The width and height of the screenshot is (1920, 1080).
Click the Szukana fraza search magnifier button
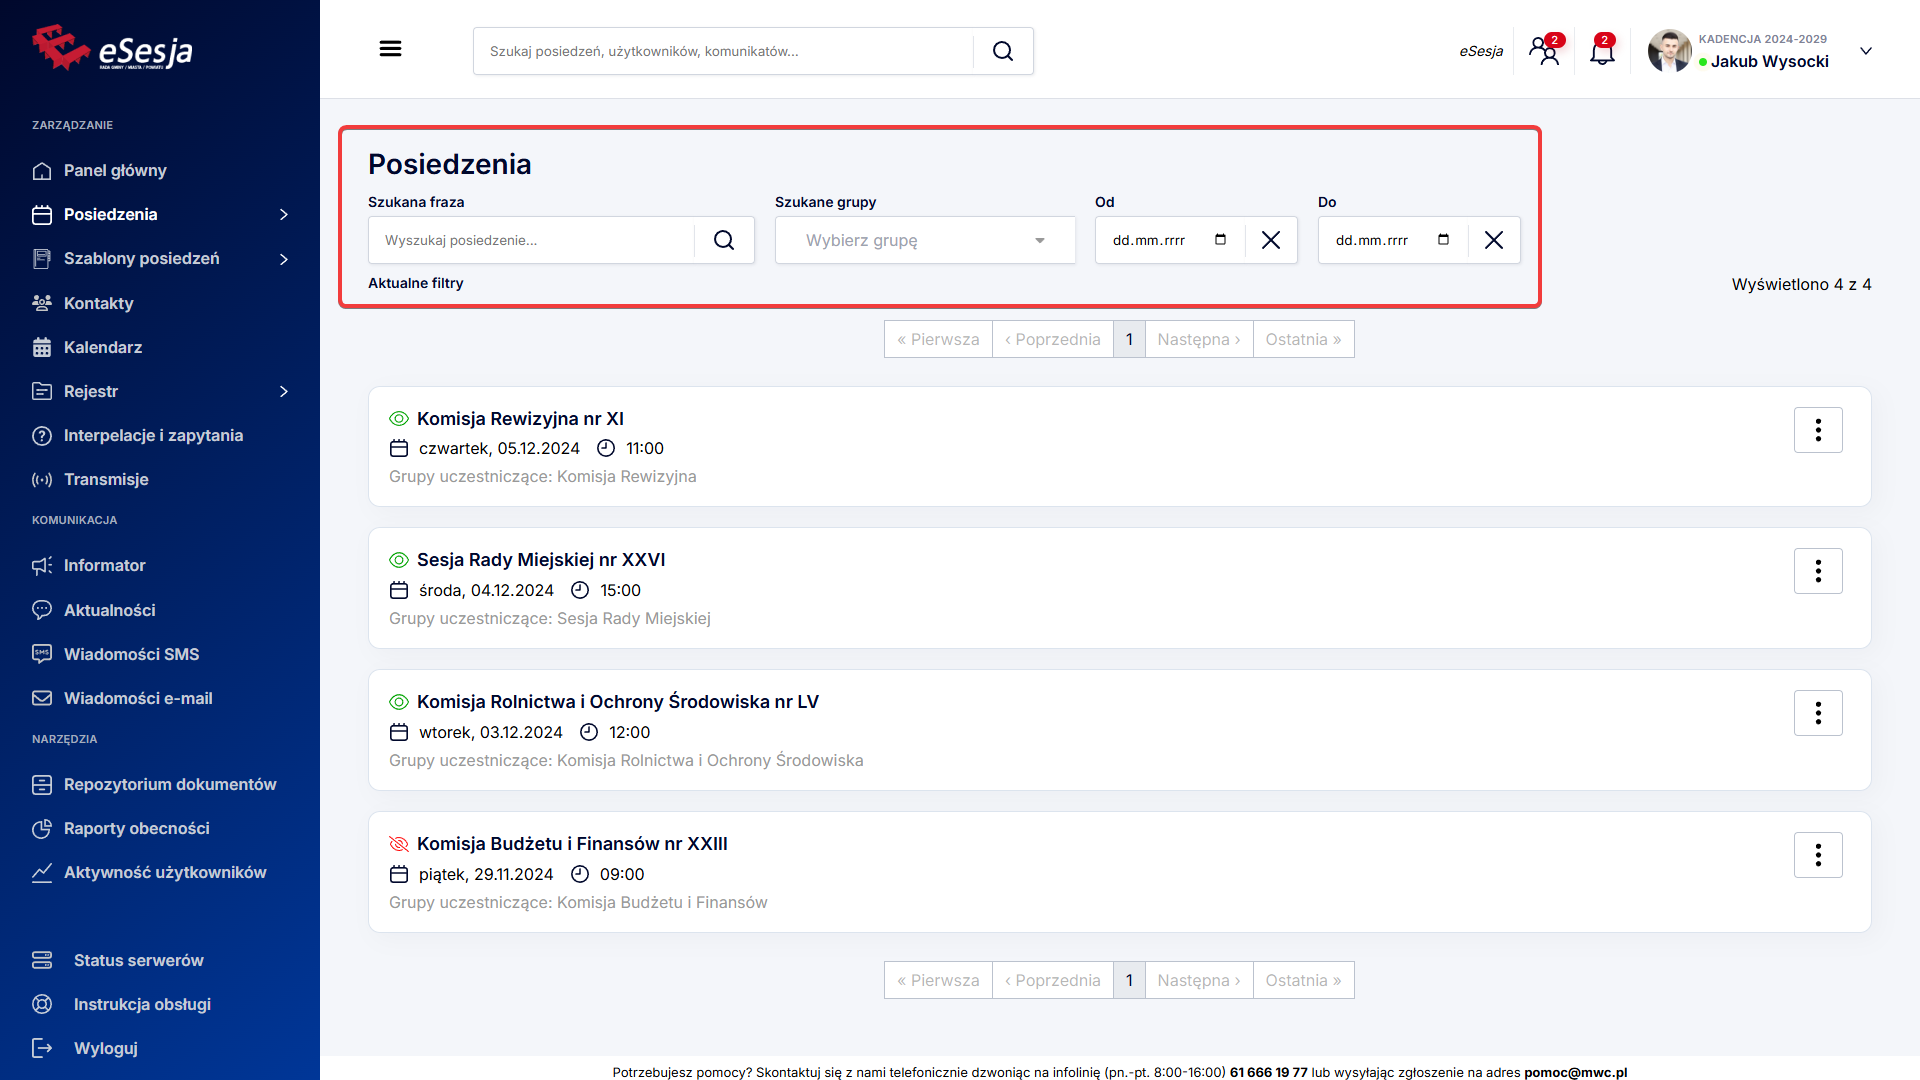pos(724,240)
